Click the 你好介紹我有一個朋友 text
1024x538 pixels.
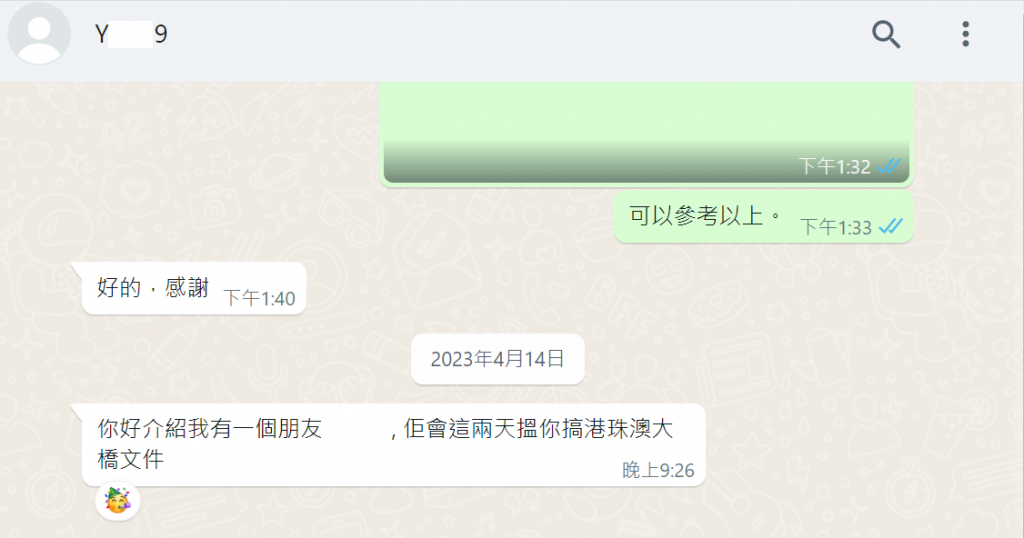click(210, 429)
